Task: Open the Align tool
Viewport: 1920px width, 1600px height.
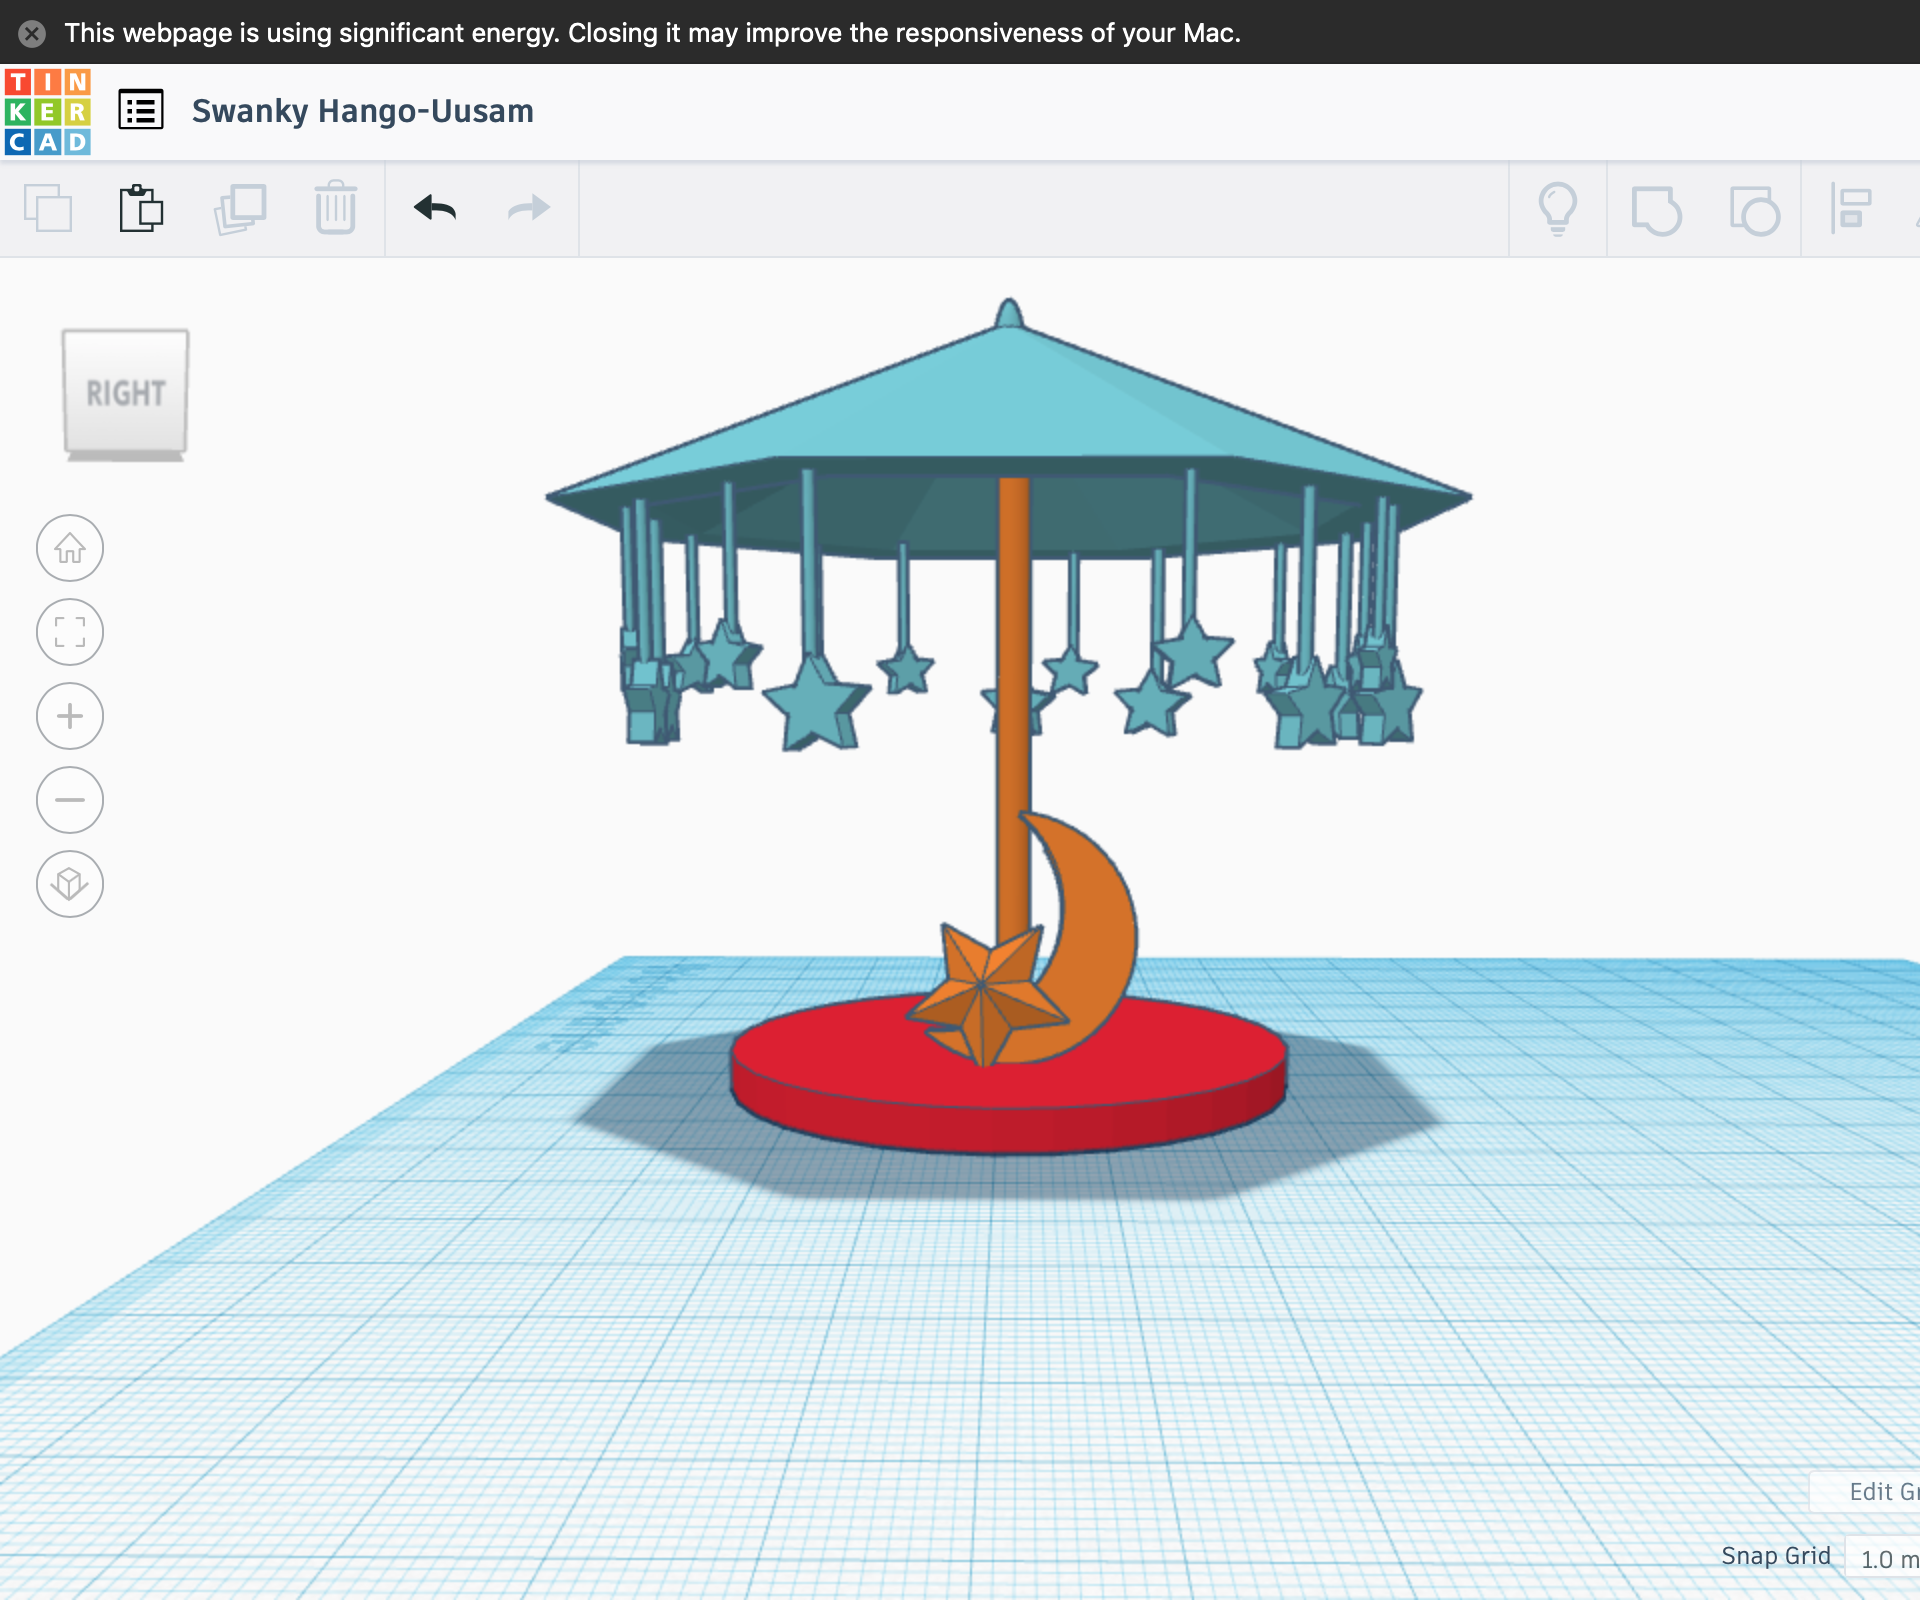Action: pyautogui.click(x=1853, y=209)
